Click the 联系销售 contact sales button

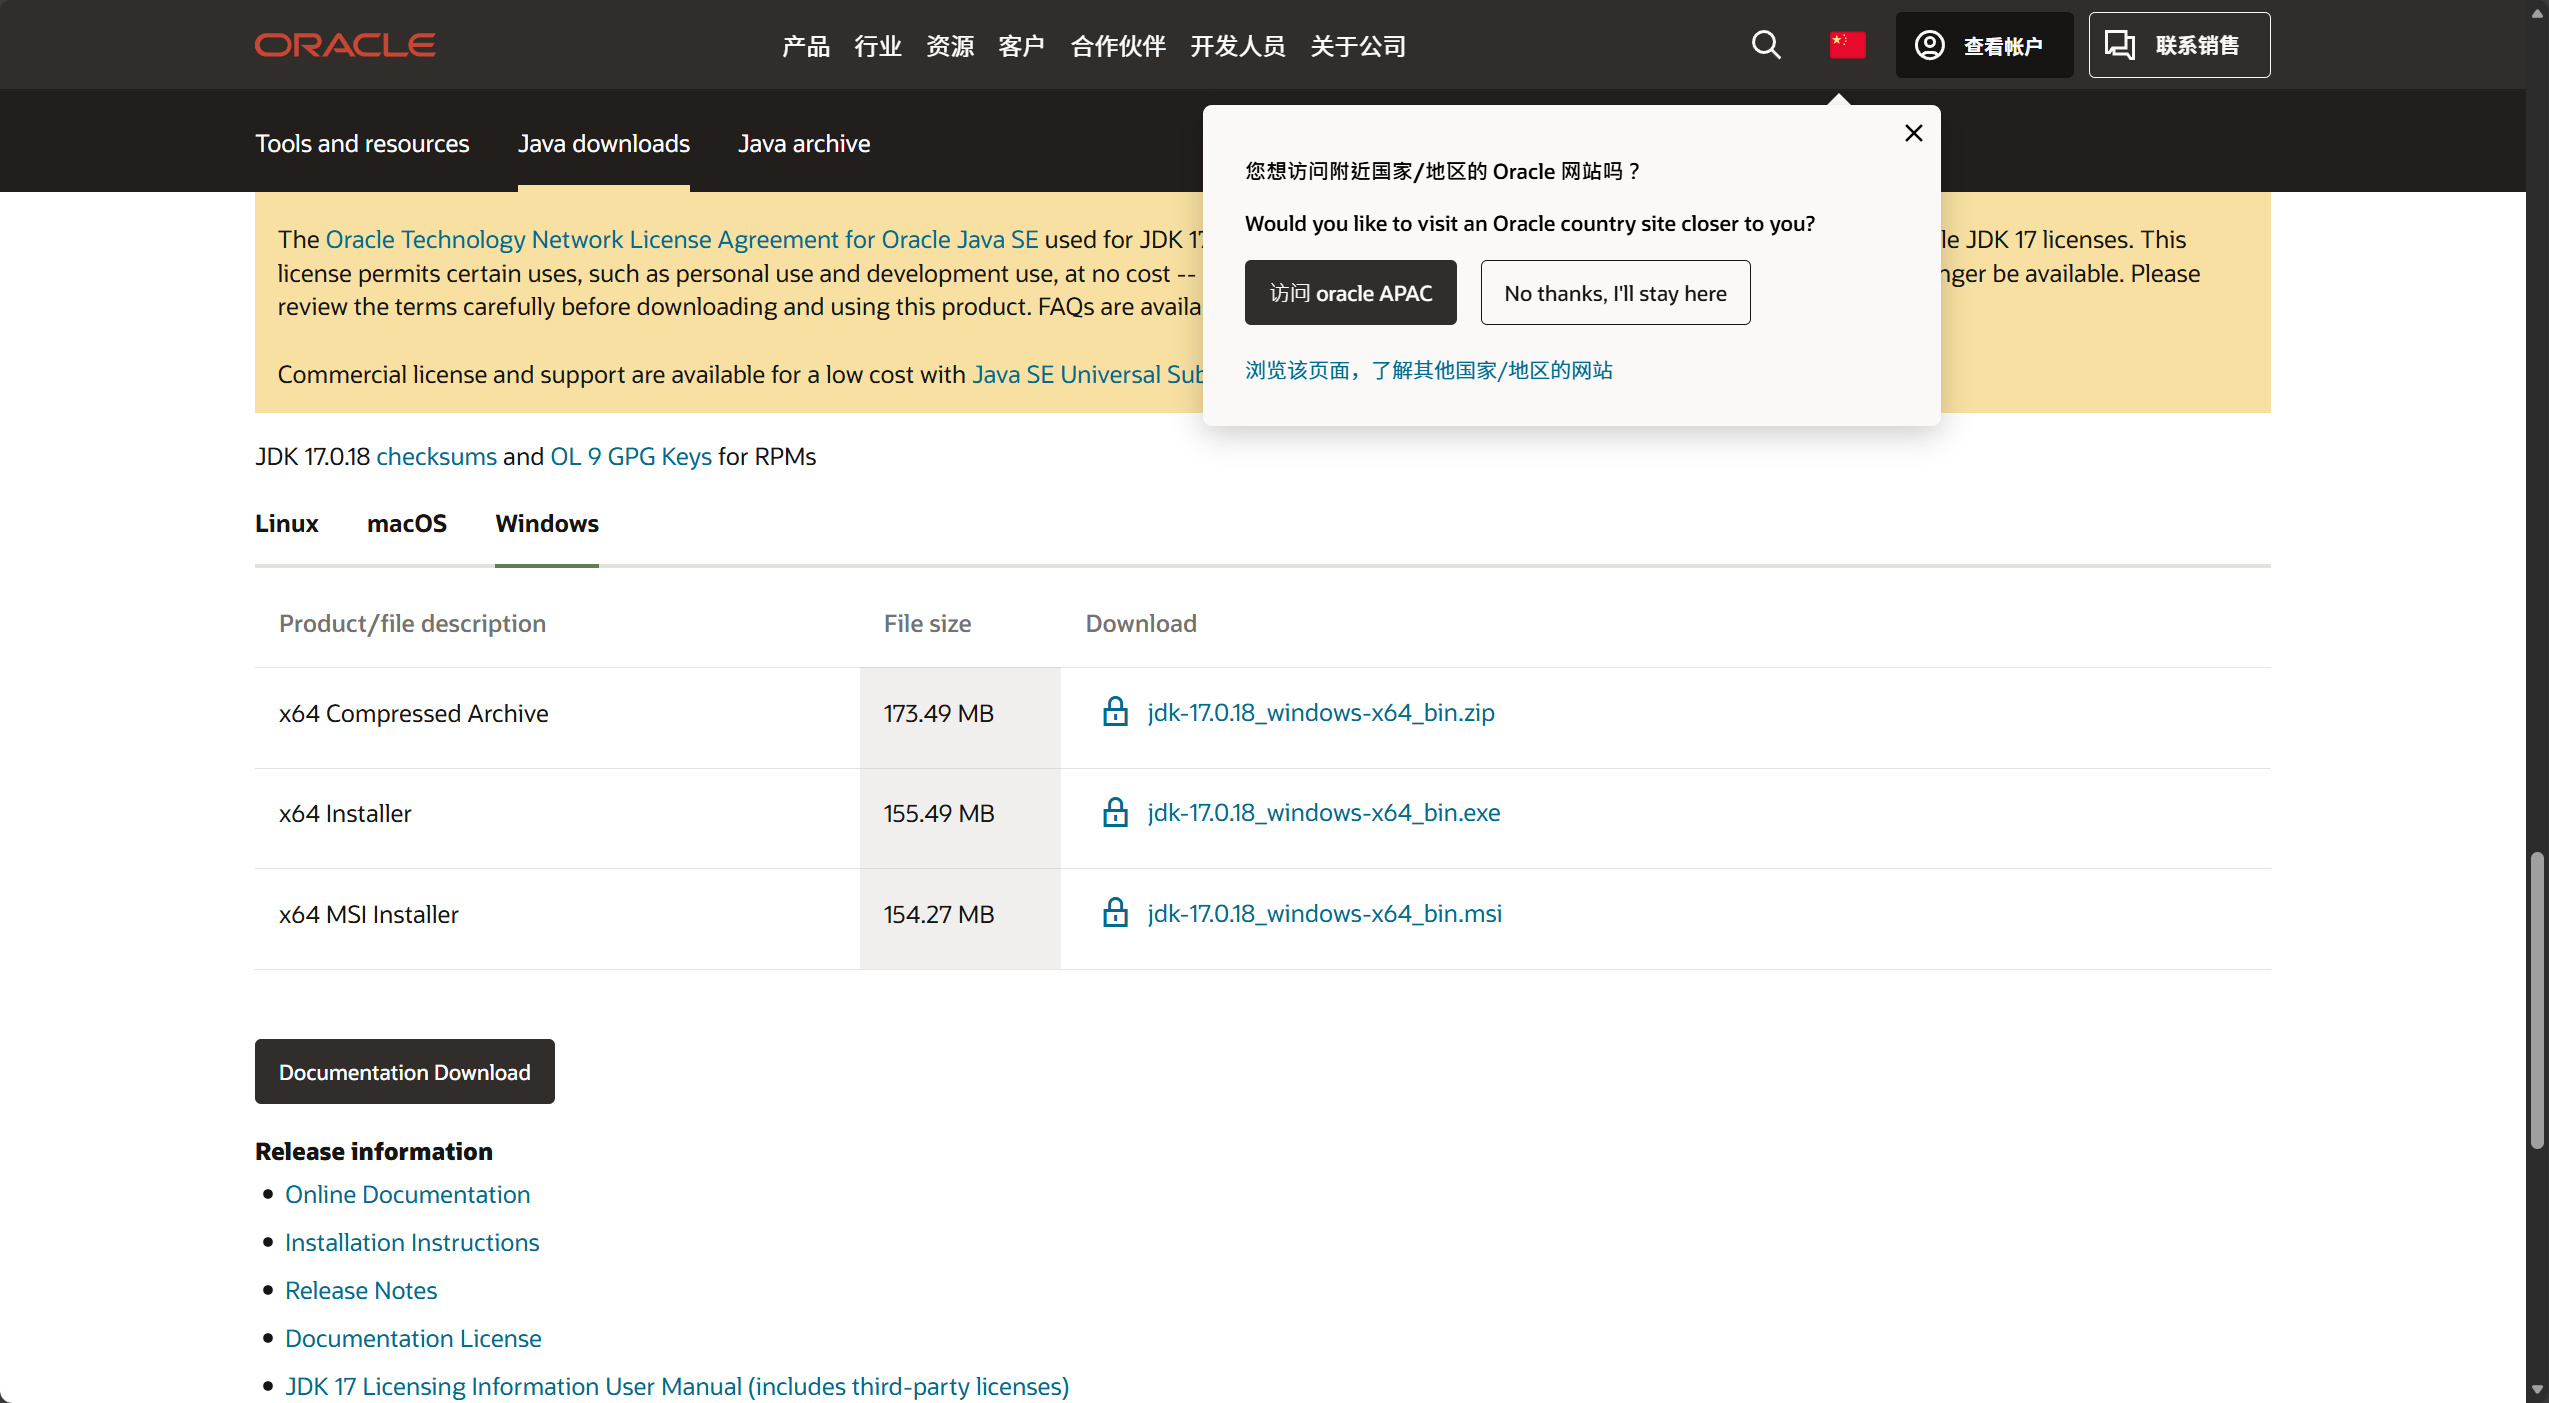pyautogui.click(x=2178, y=45)
